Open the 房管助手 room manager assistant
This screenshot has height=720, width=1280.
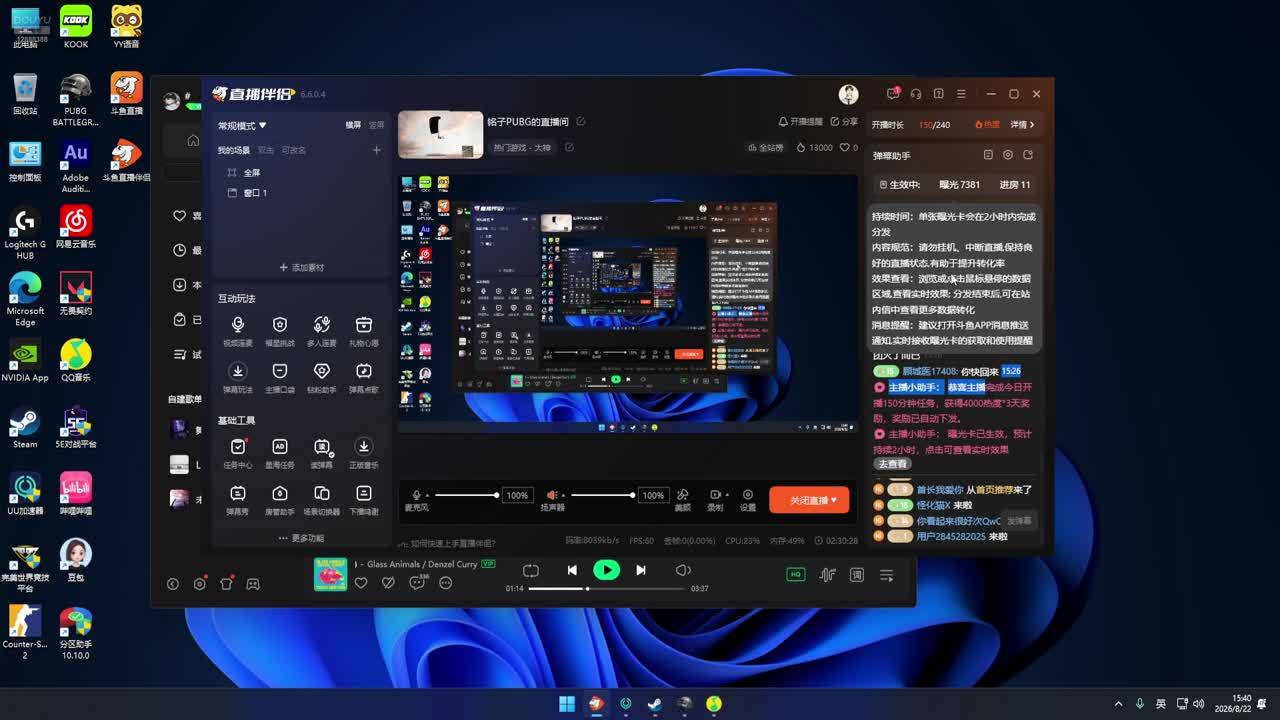pos(280,500)
